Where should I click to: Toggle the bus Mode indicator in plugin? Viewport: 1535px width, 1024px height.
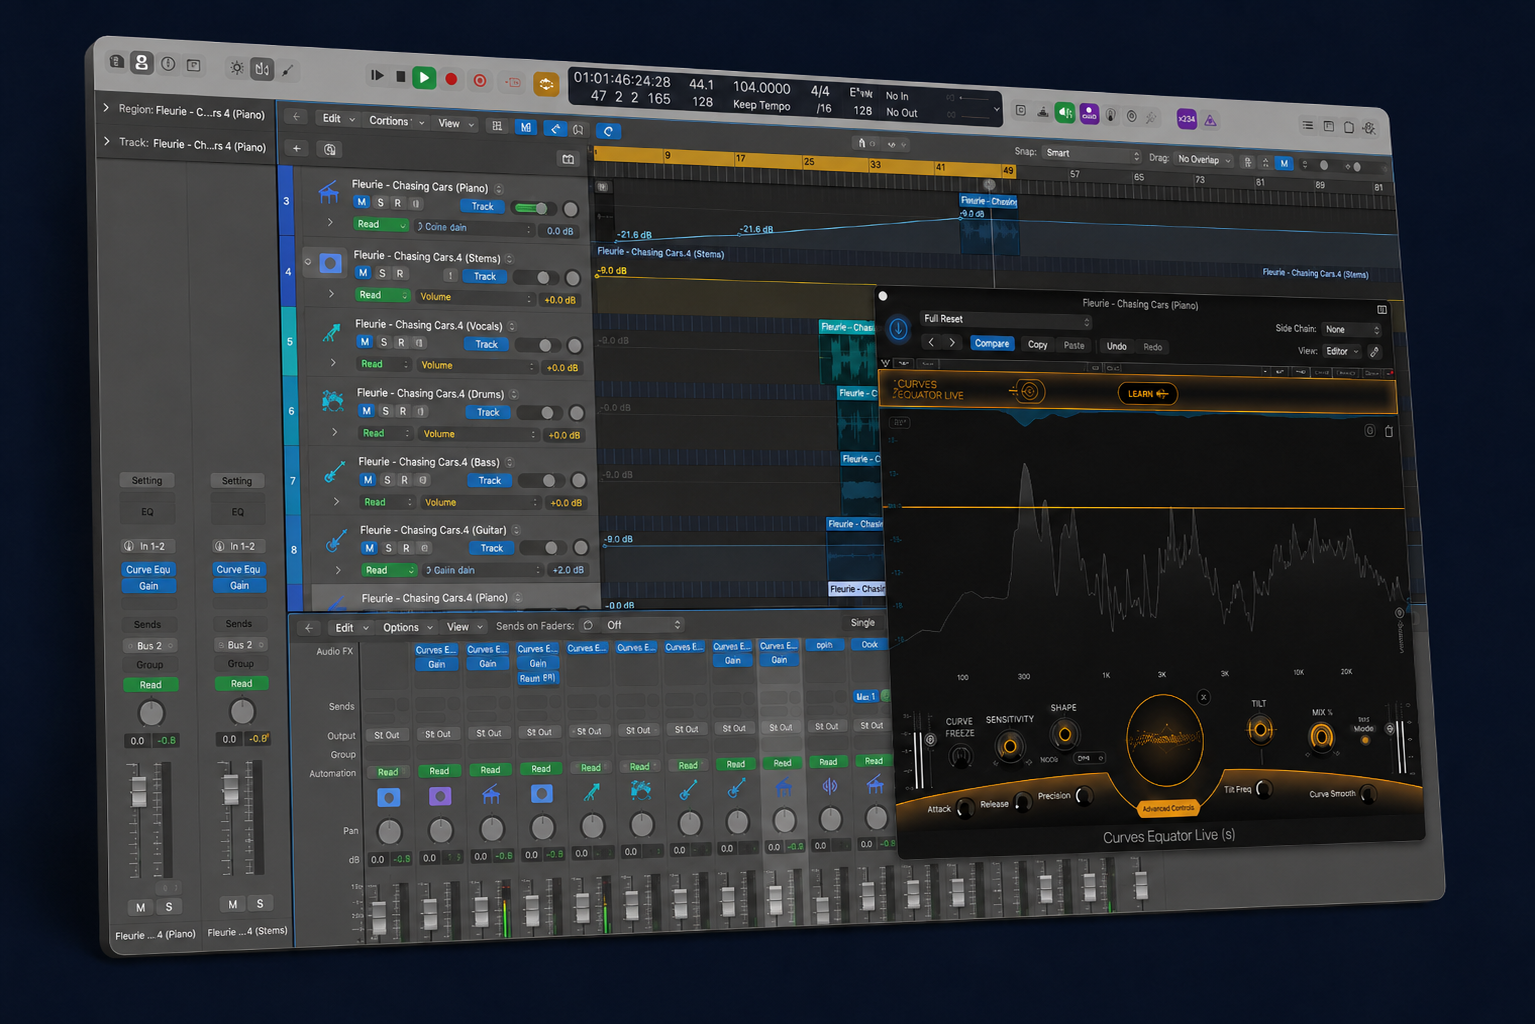click(x=1364, y=740)
